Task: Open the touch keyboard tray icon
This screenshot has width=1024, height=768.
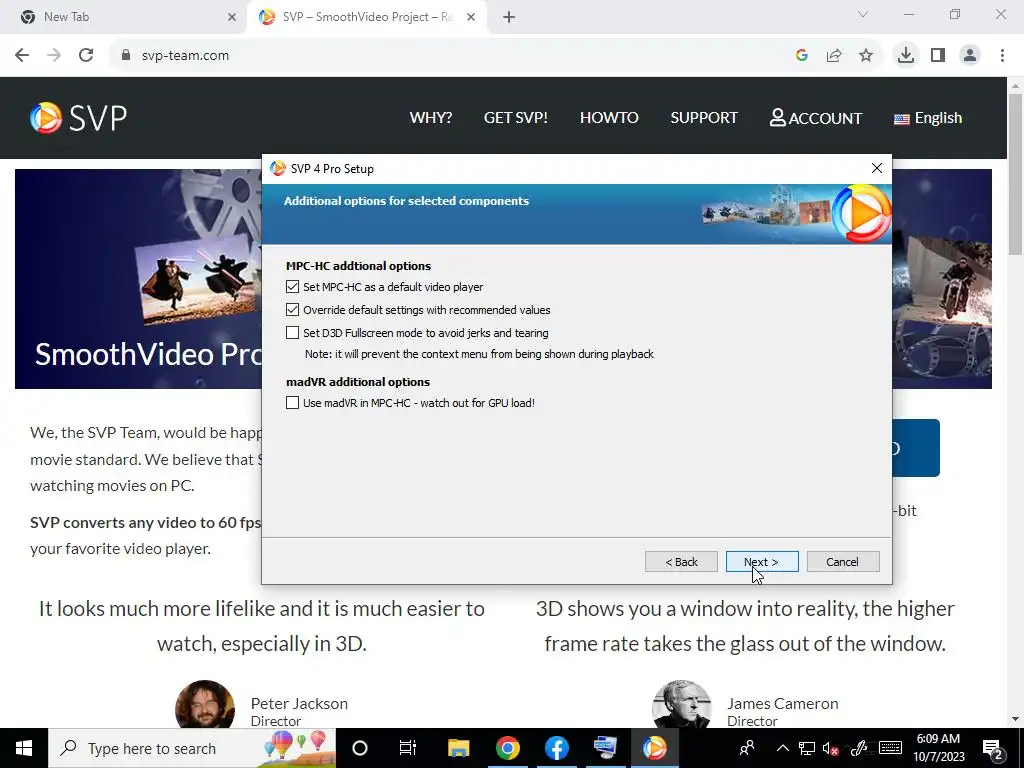Action: tap(891, 748)
